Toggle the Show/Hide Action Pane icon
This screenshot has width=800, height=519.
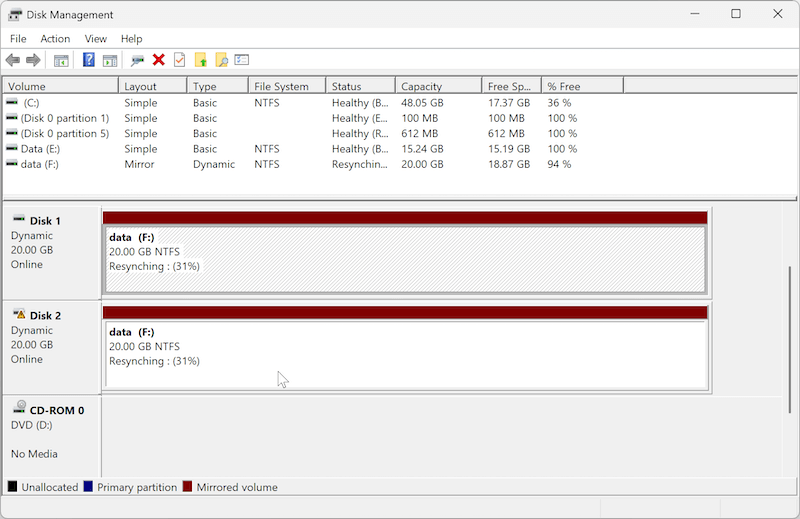(110, 61)
